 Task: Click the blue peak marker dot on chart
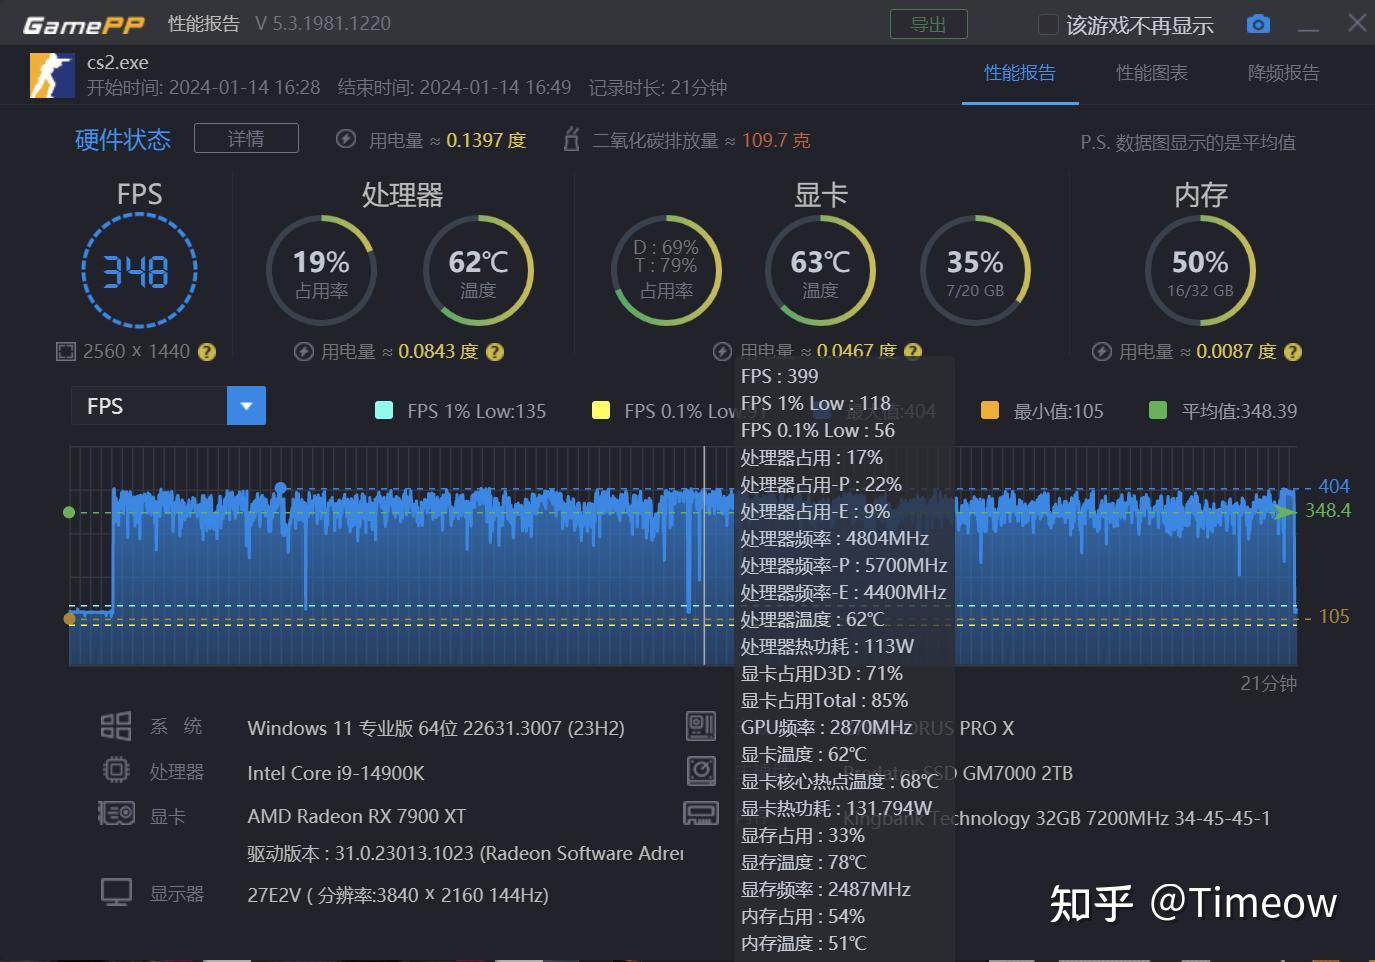(281, 488)
